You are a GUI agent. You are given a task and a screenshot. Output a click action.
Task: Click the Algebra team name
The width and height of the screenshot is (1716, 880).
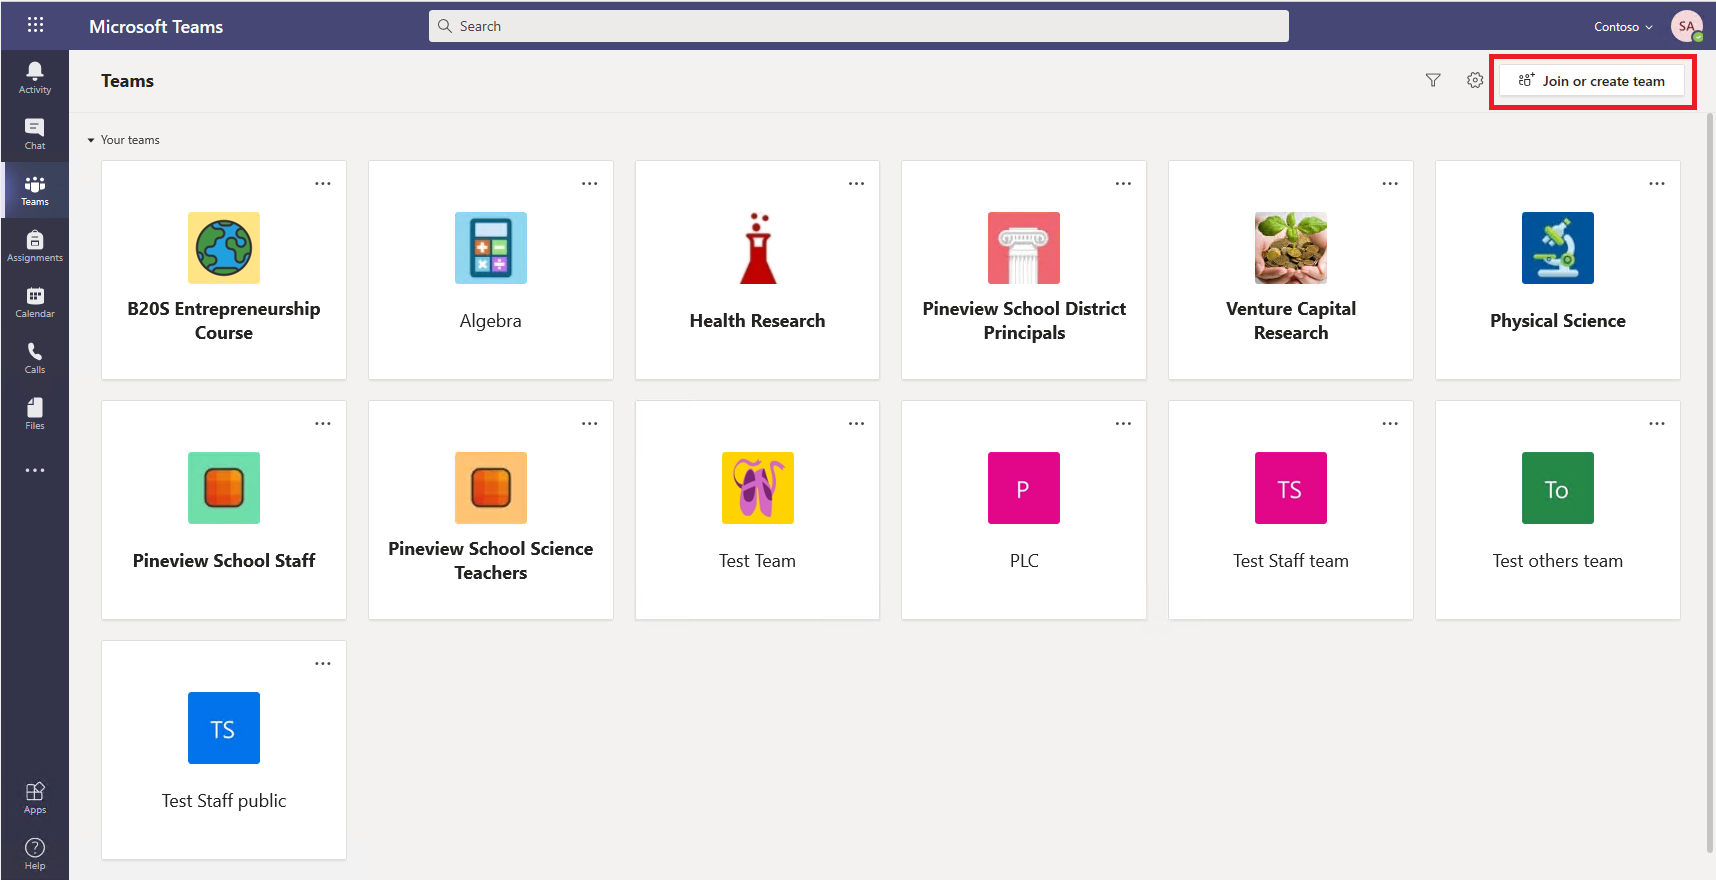tap(491, 321)
